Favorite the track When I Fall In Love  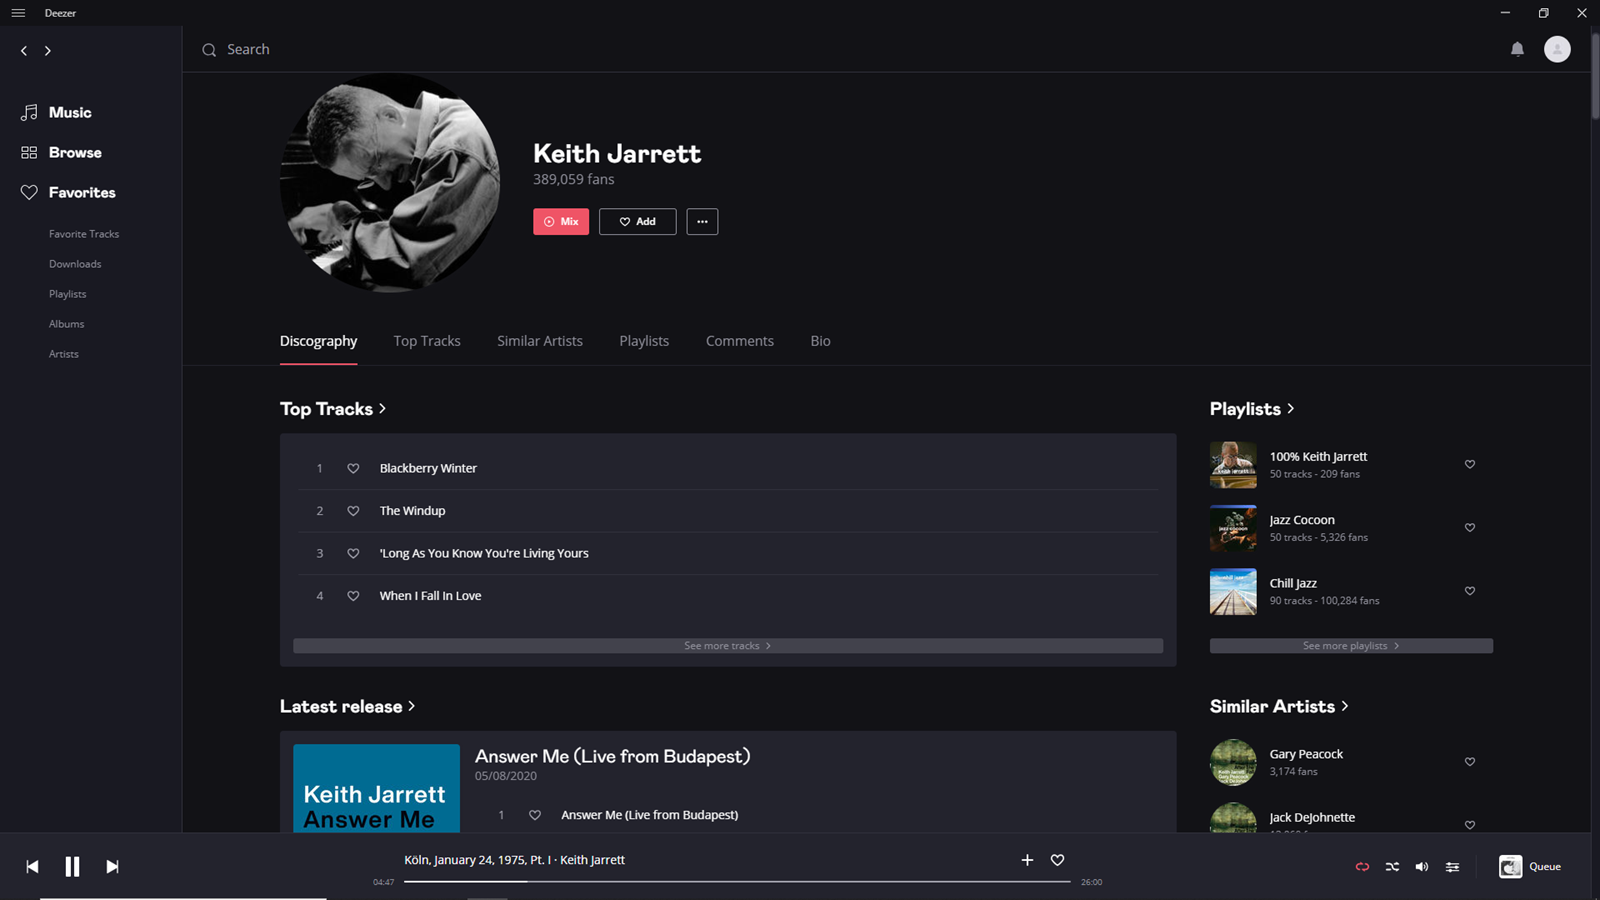(x=353, y=596)
